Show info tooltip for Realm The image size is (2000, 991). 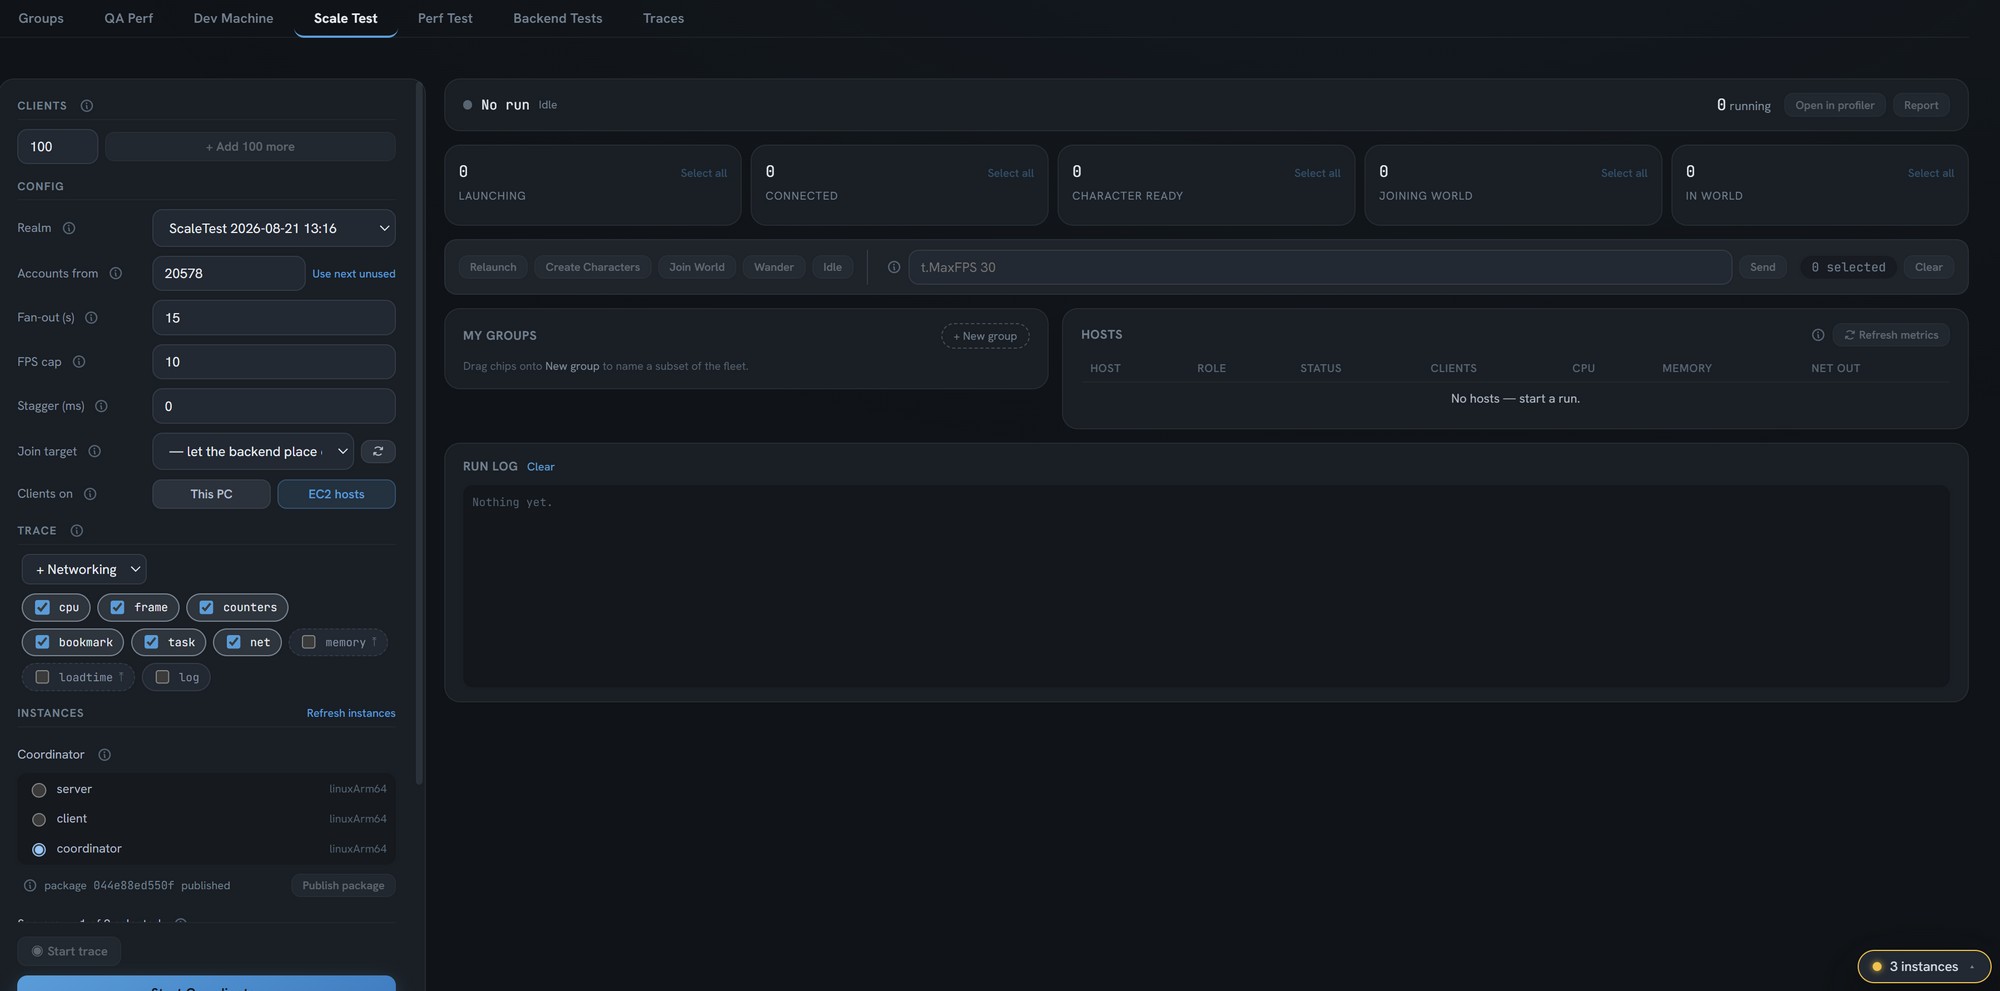pyautogui.click(x=69, y=228)
